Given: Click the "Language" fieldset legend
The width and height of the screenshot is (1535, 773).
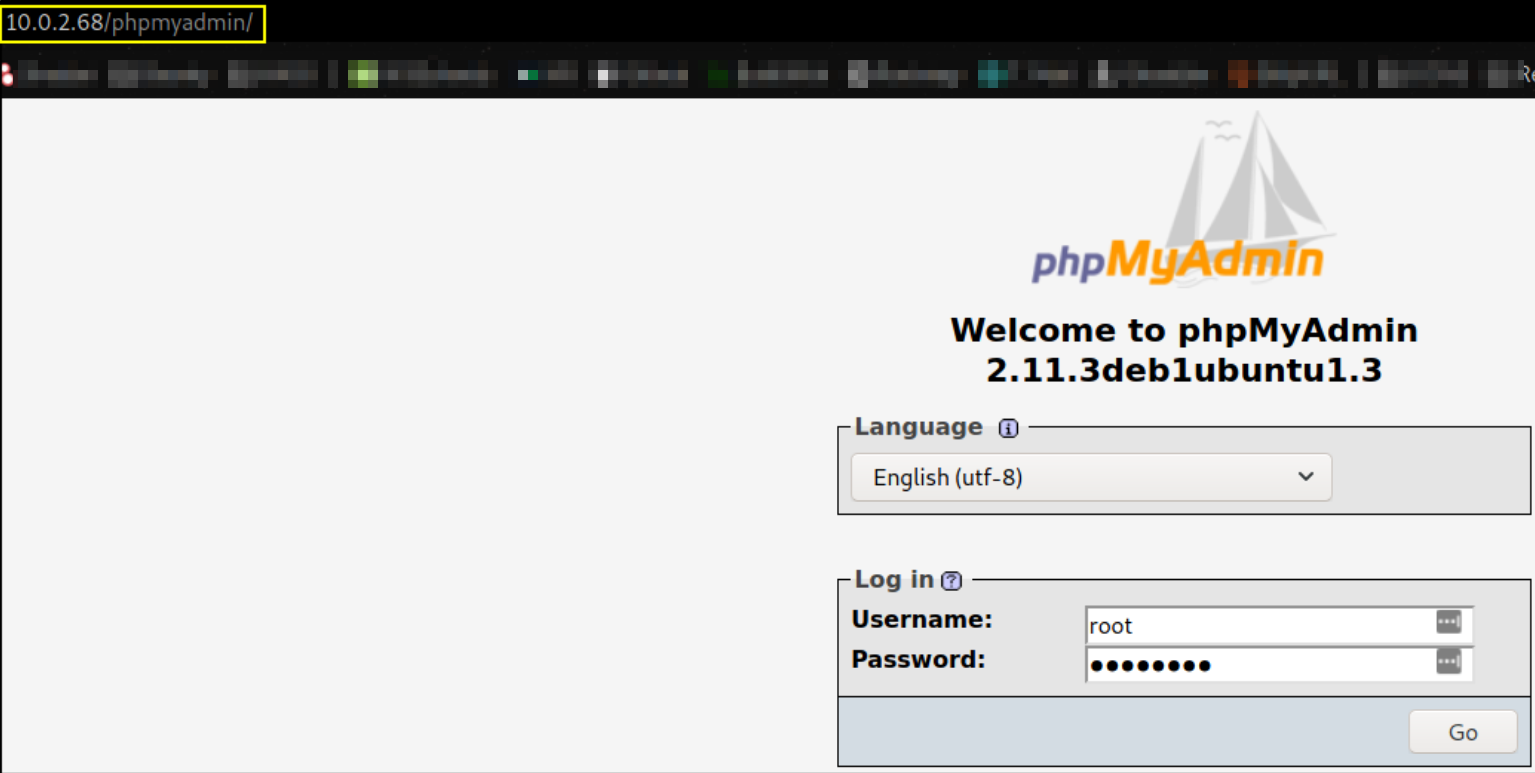Looking at the screenshot, I should 918,427.
